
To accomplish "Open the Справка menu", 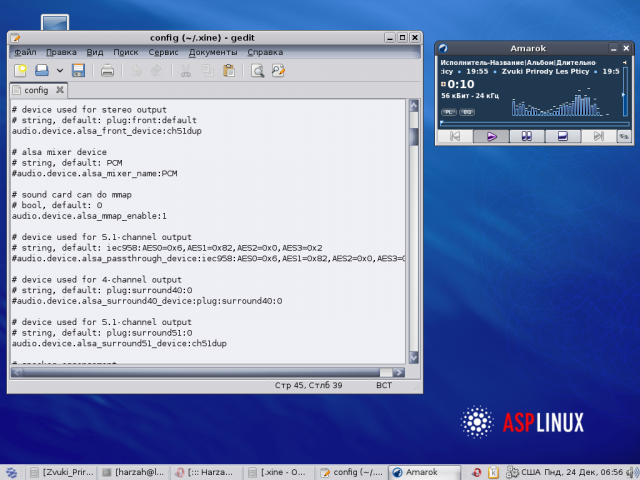I will (265, 52).
